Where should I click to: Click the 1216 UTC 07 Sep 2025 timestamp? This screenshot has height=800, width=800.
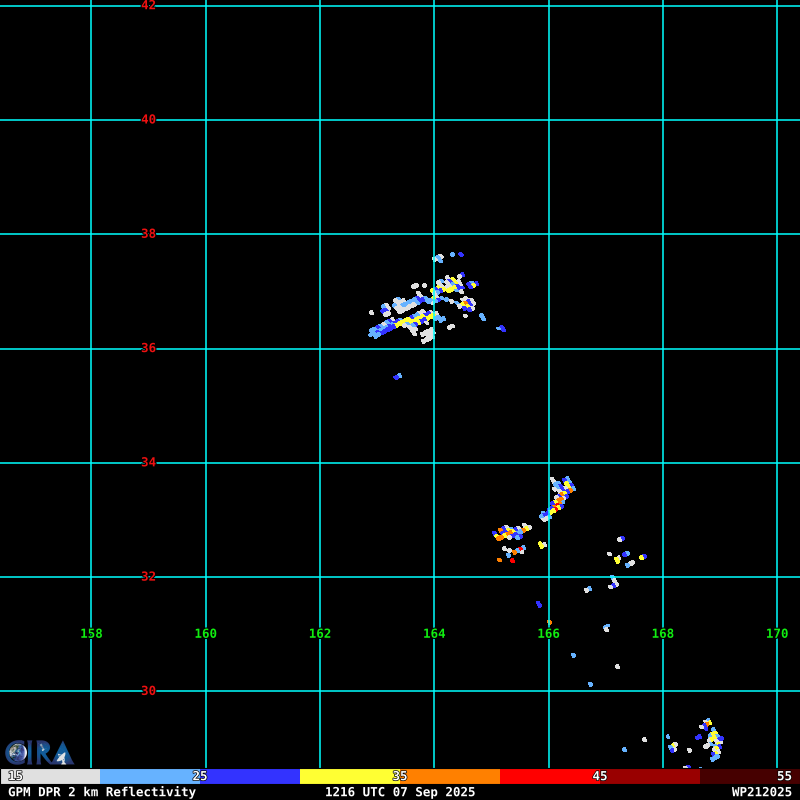coord(400,792)
